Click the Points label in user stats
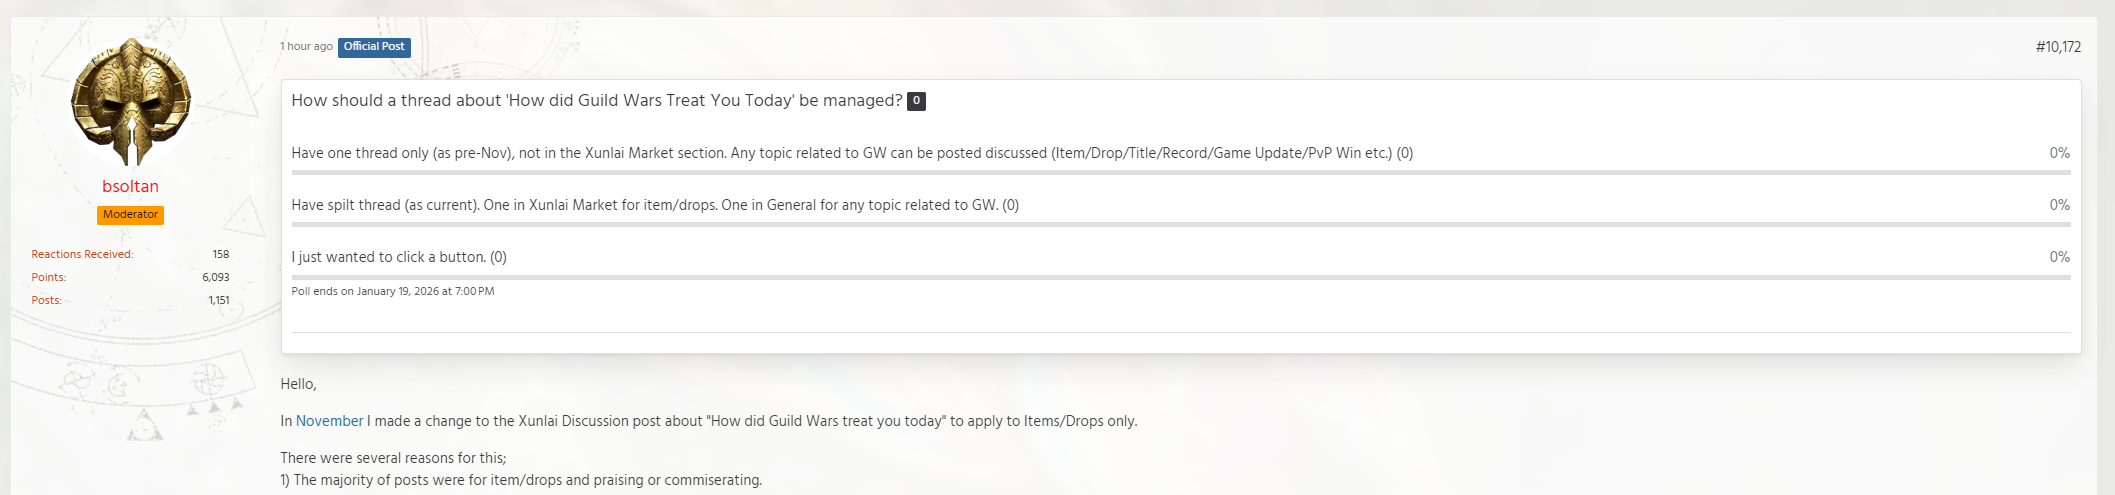The width and height of the screenshot is (2115, 495). point(48,277)
